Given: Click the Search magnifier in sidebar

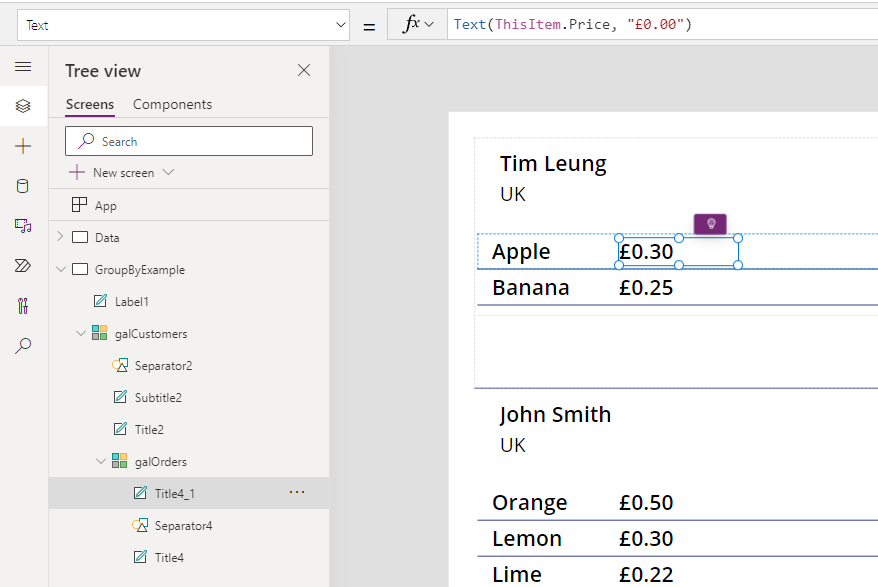Looking at the screenshot, I should pos(23,346).
